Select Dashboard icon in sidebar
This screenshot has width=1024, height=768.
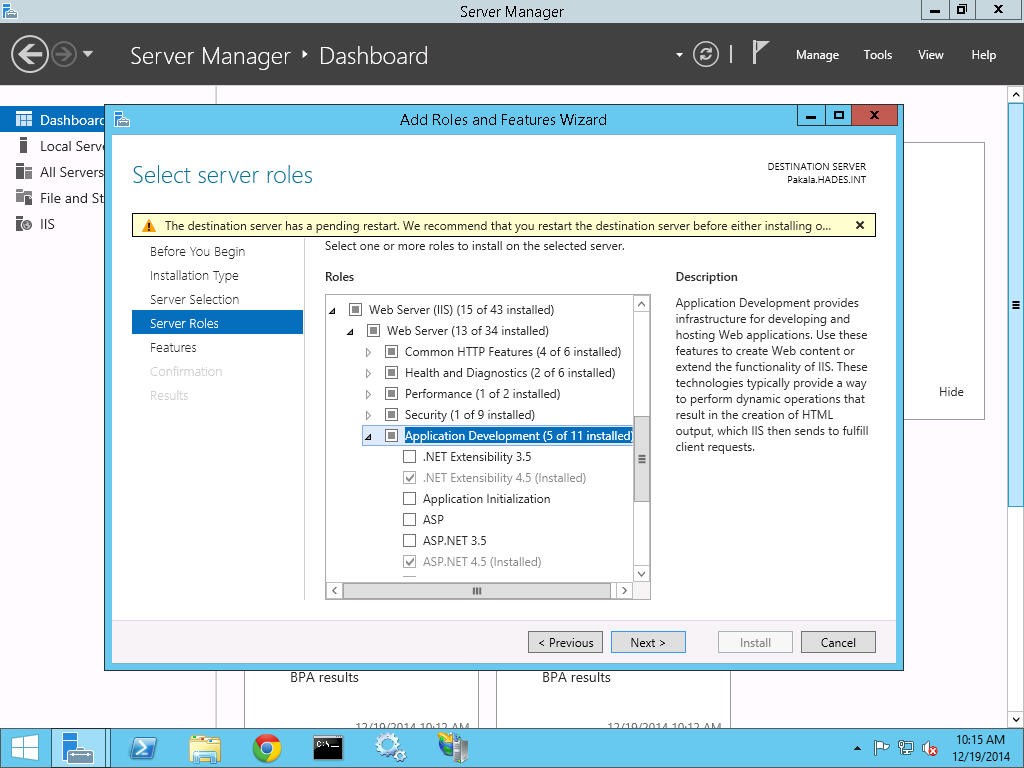(x=24, y=119)
